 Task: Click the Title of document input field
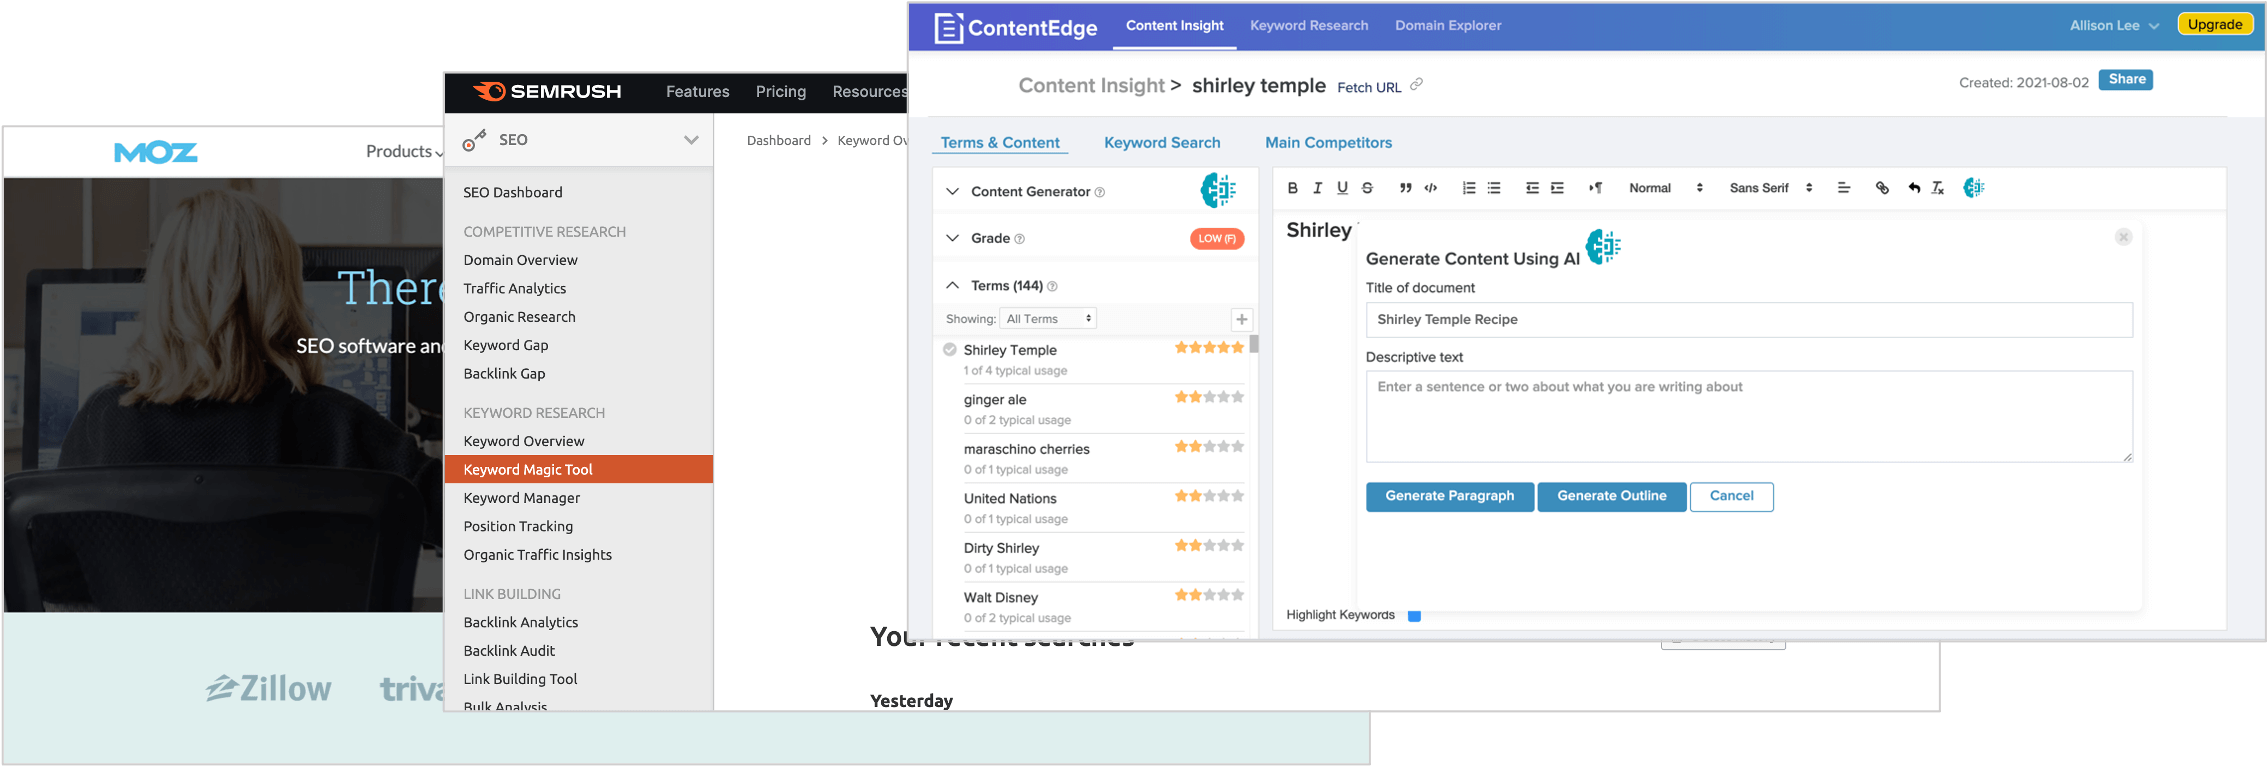1749,320
